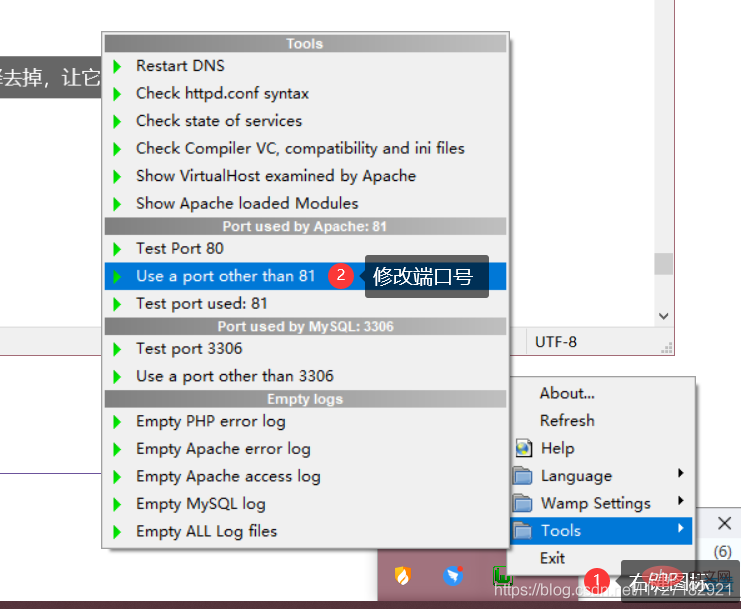Run Test port 3306
Image resolution: width=741 pixels, height=609 pixels.
click(x=305, y=349)
